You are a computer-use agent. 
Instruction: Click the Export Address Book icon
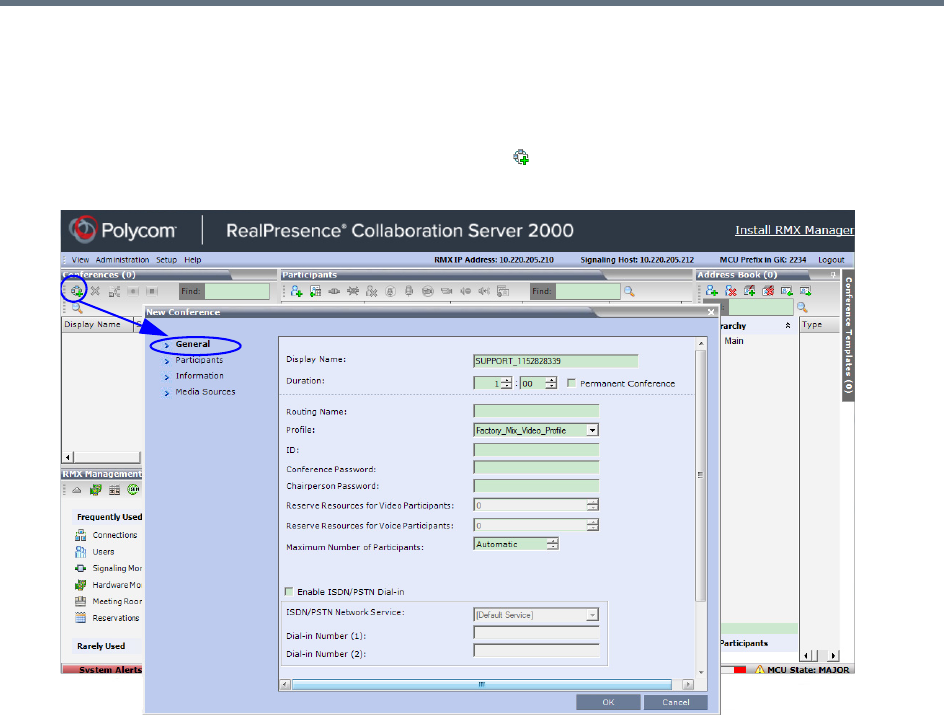806,291
